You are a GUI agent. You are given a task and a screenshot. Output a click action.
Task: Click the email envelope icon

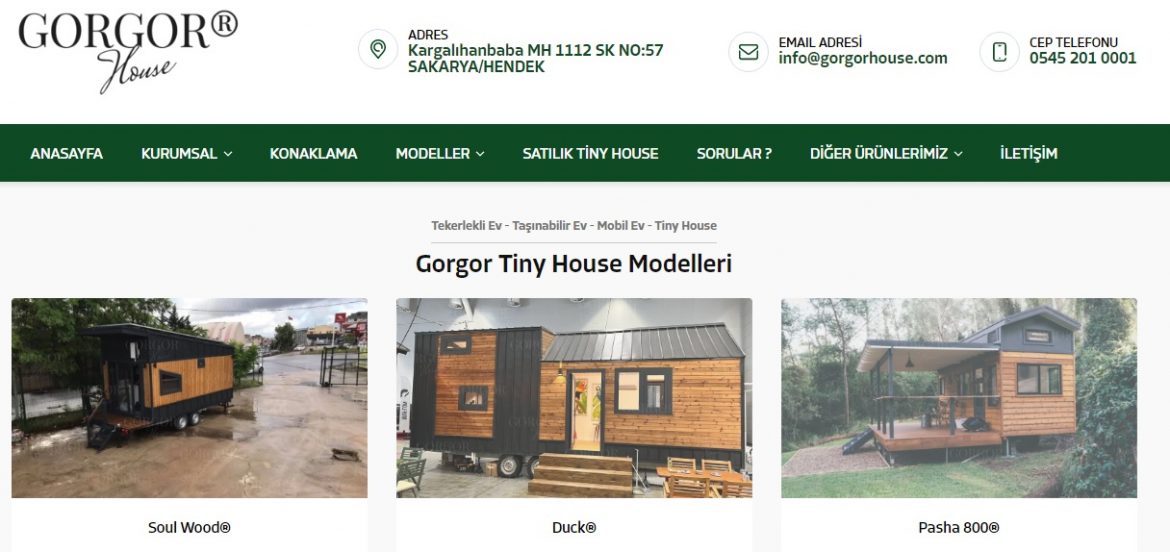click(748, 51)
